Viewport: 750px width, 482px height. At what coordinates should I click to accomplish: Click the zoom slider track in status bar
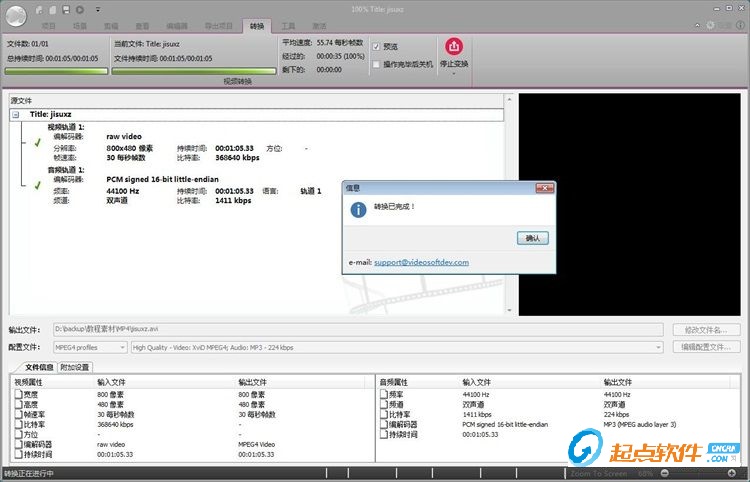[x=698, y=473]
